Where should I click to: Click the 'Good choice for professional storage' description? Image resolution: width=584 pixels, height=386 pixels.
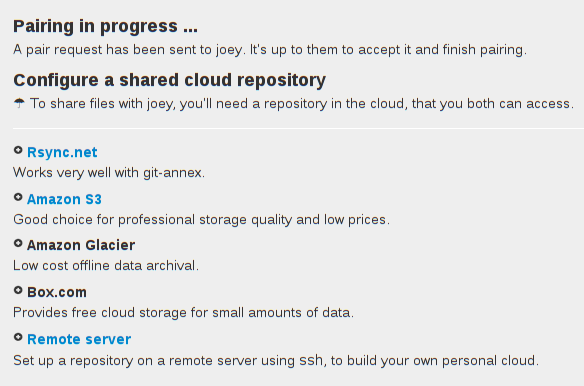click(201, 220)
